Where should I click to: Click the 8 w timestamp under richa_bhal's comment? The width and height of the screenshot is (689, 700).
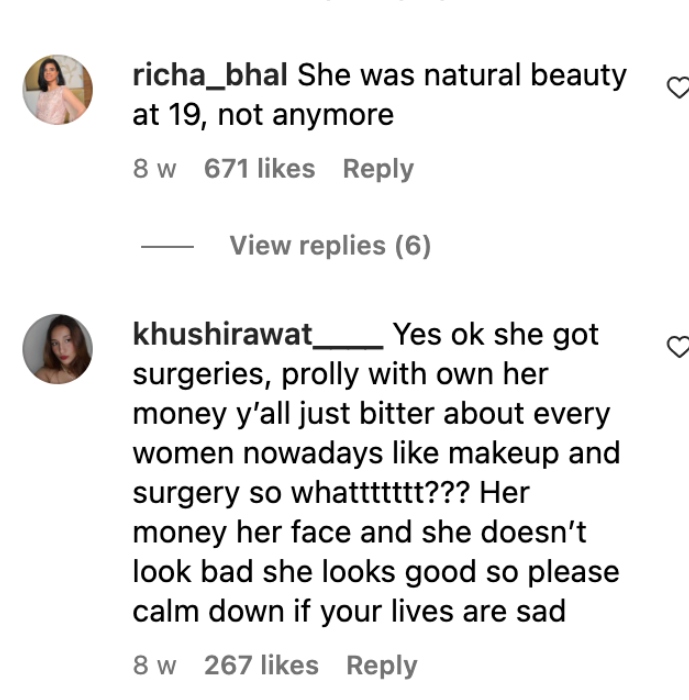pos(154,169)
